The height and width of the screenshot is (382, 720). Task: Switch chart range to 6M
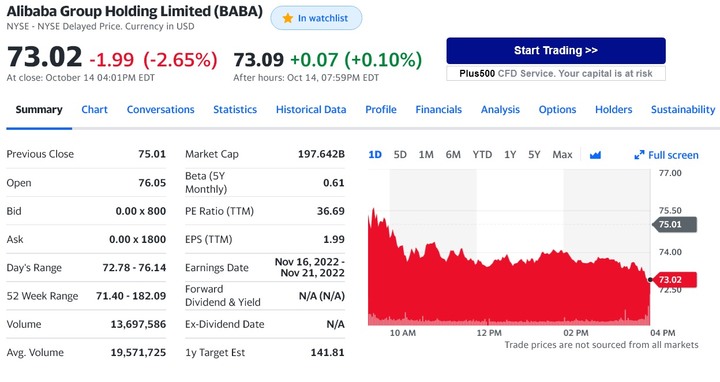(x=453, y=155)
